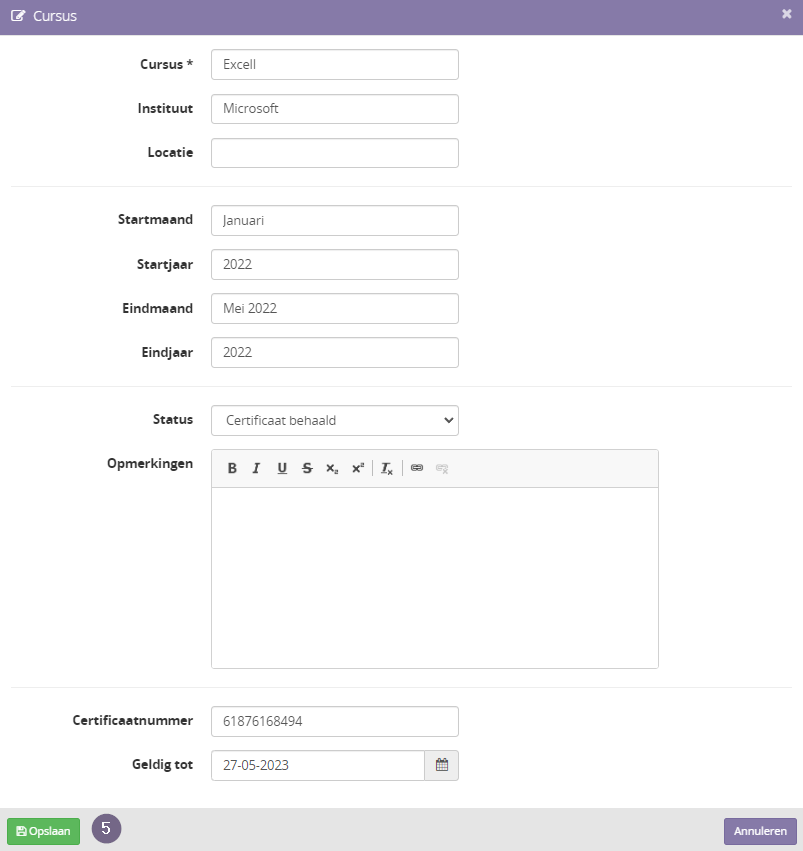Click inside the Opmerkingen text area

click(435, 577)
